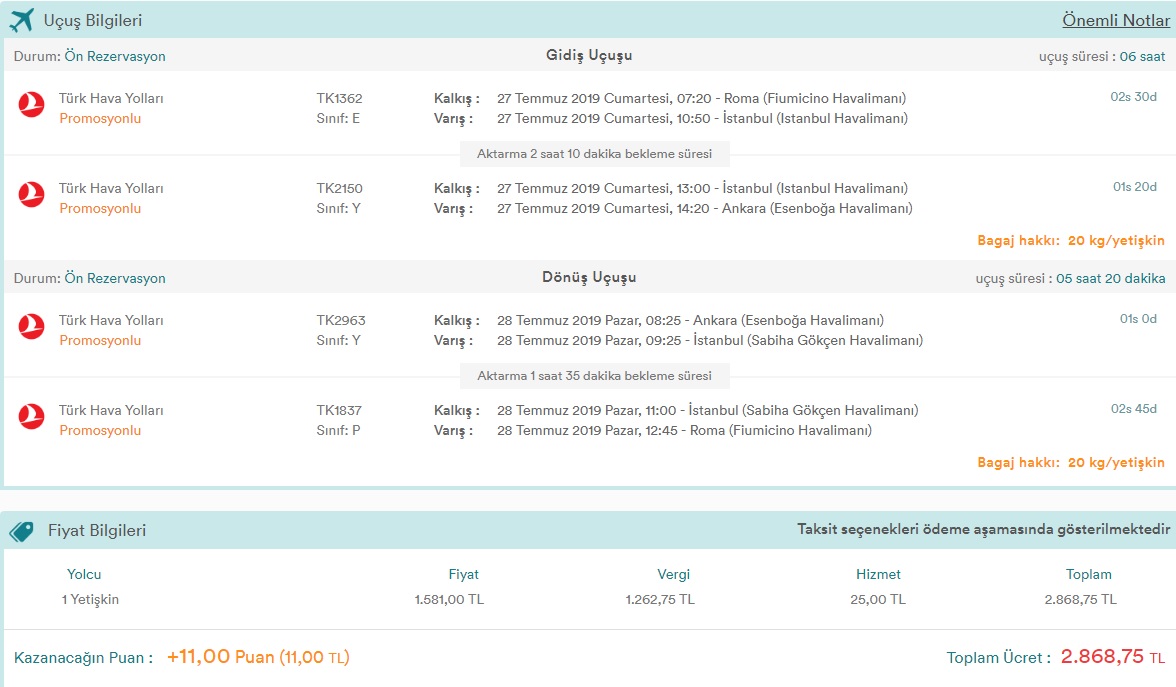Select the Dönüş Uçuşu heading
1176x687 pixels.
(589, 278)
